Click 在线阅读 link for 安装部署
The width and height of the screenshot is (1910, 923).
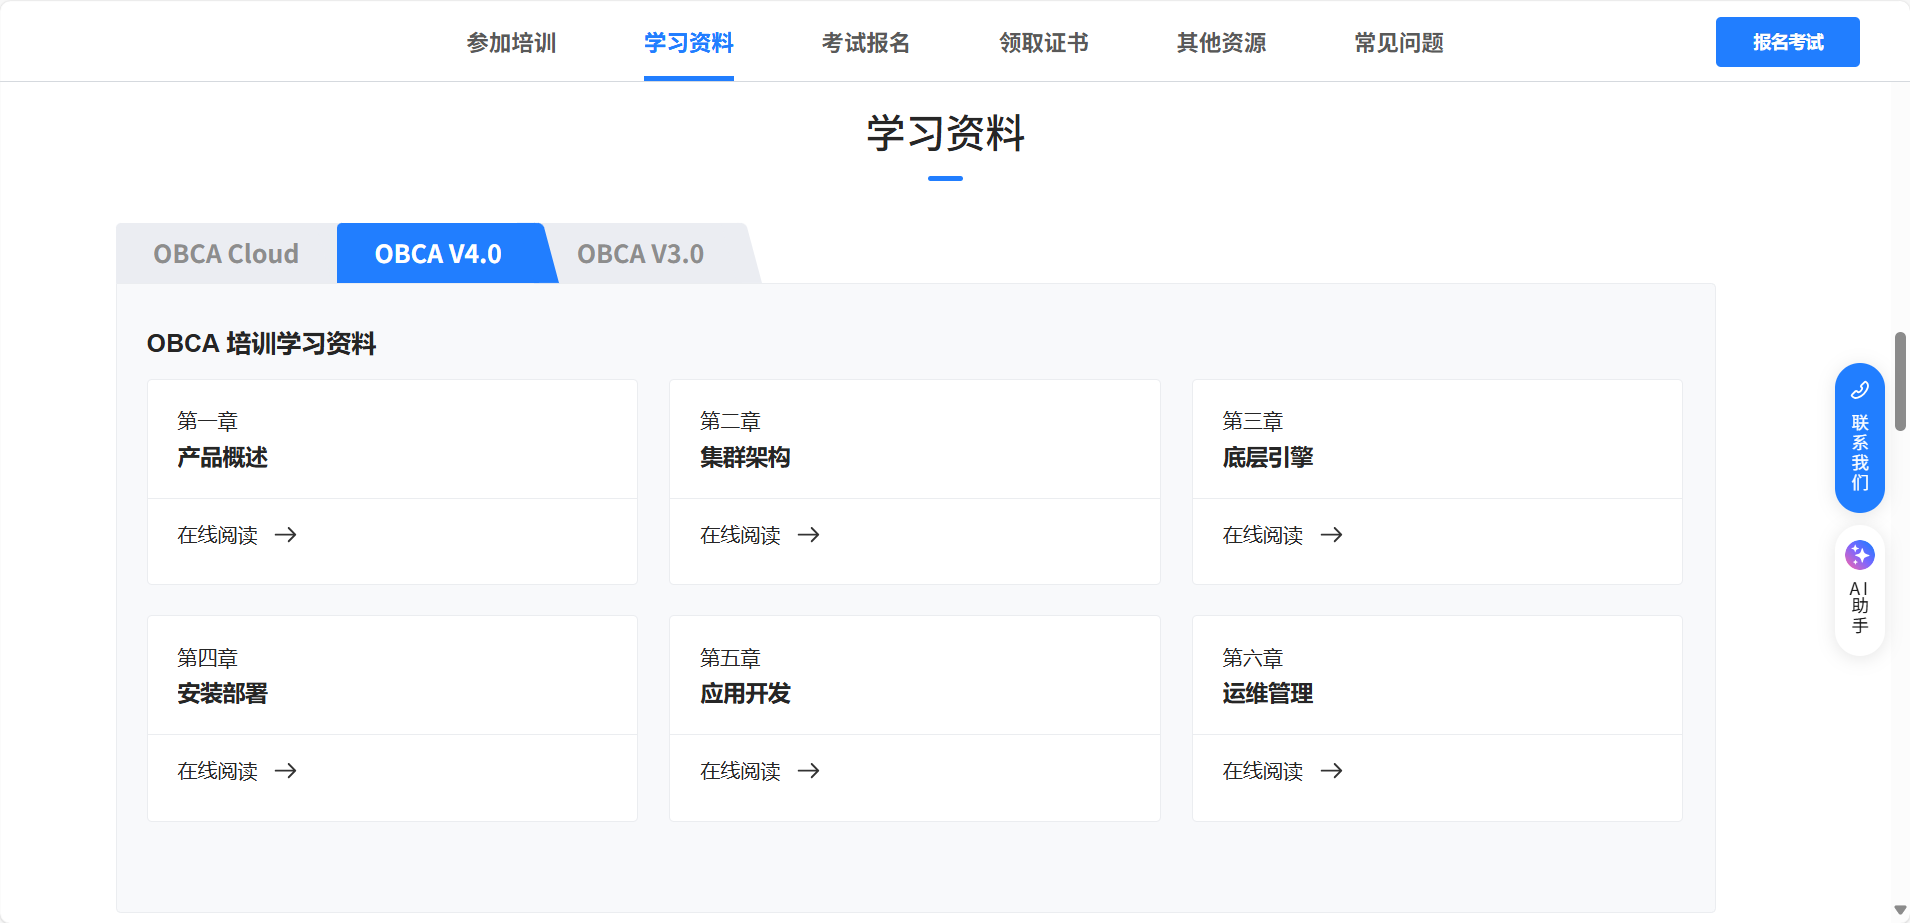pyautogui.click(x=218, y=772)
